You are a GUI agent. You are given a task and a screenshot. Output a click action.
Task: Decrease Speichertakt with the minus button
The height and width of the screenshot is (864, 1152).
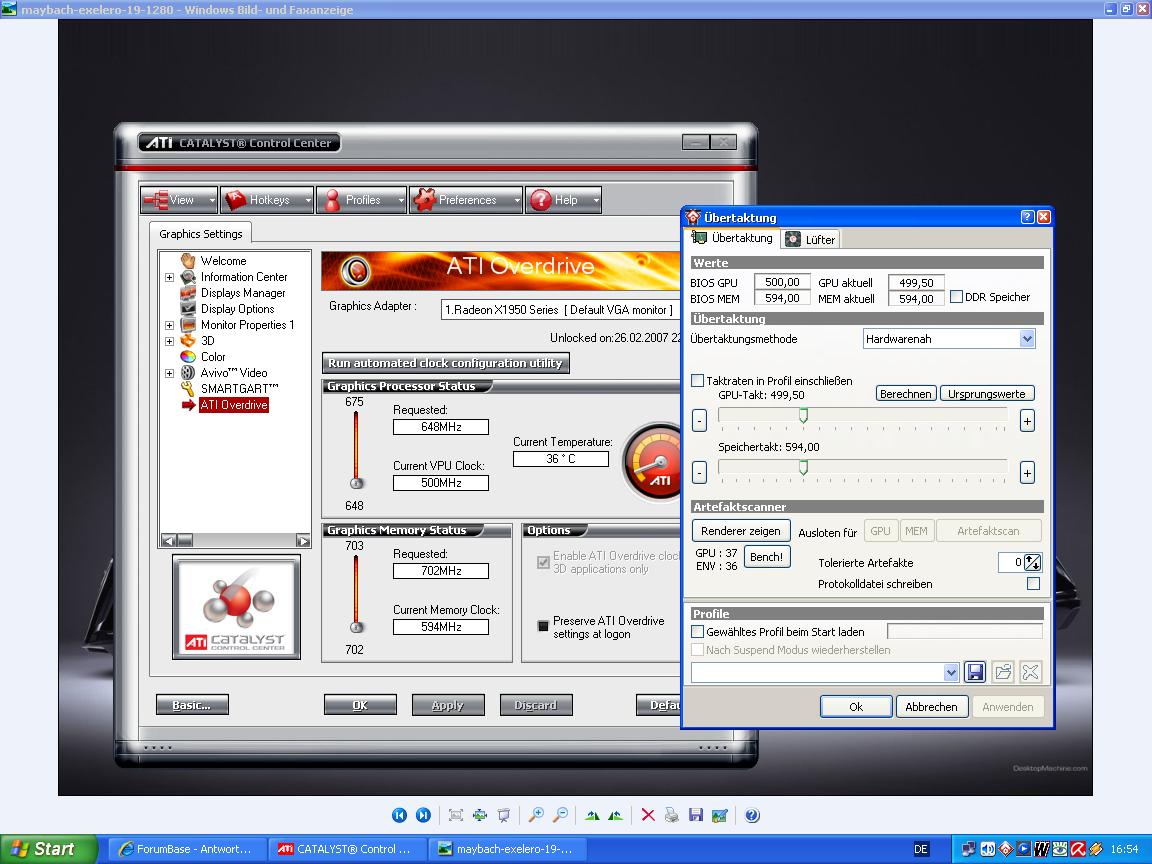[699, 472]
